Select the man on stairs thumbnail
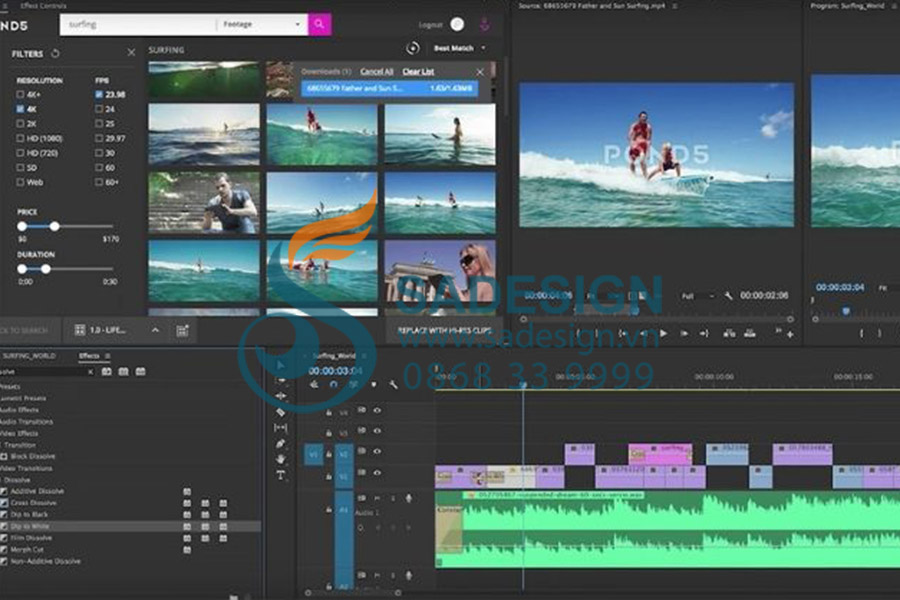 tap(204, 203)
